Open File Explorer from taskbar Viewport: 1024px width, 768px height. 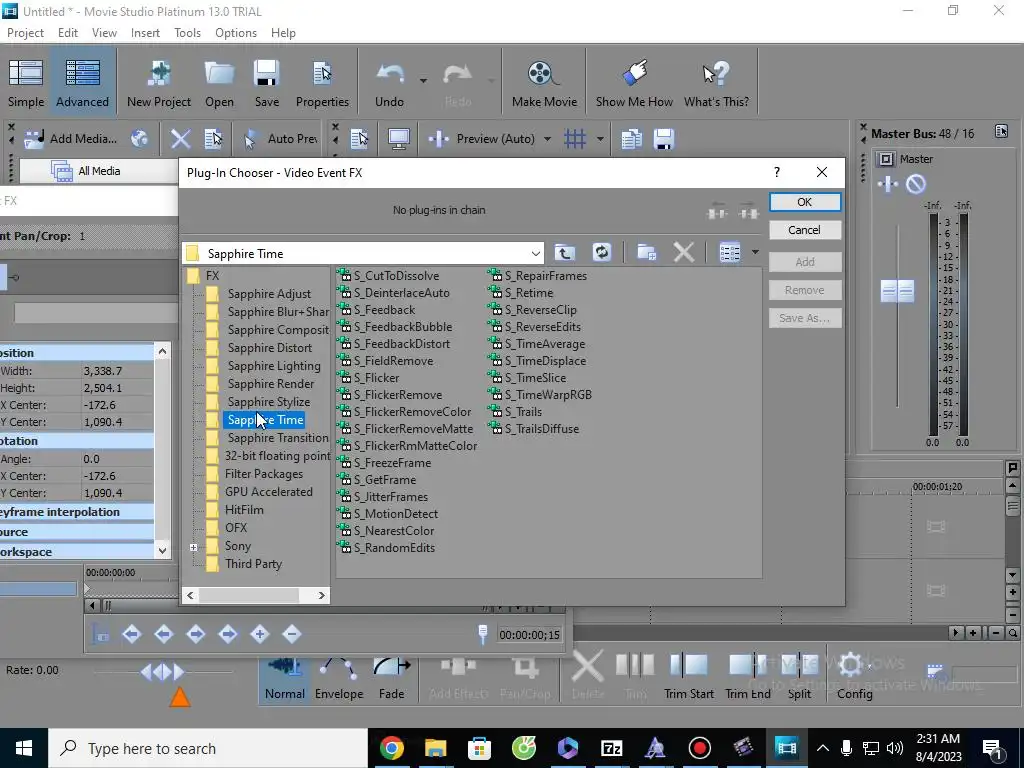436,748
